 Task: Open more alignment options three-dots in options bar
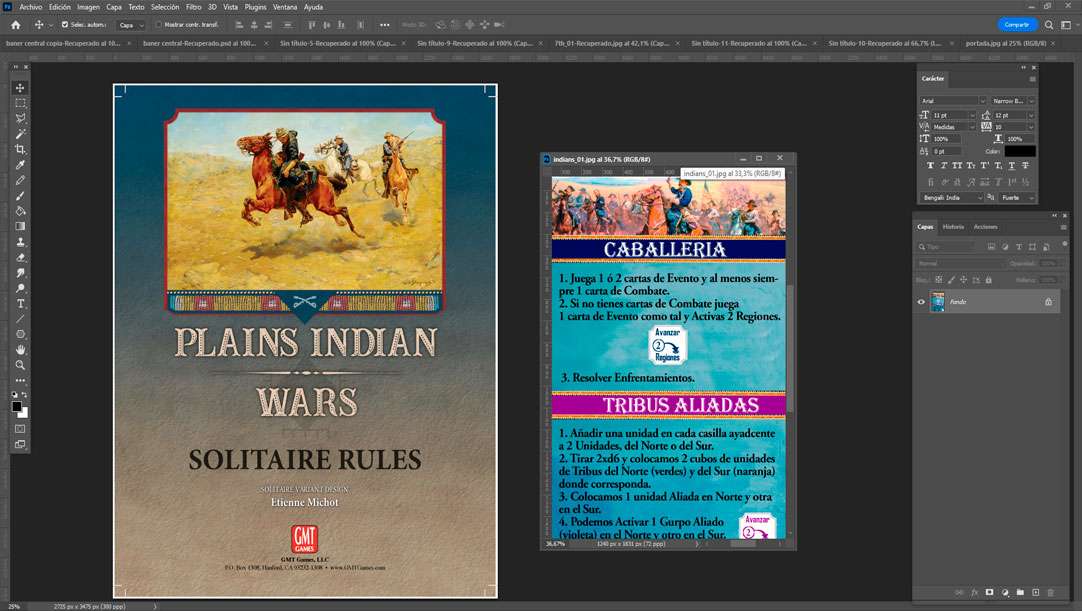click(384, 25)
